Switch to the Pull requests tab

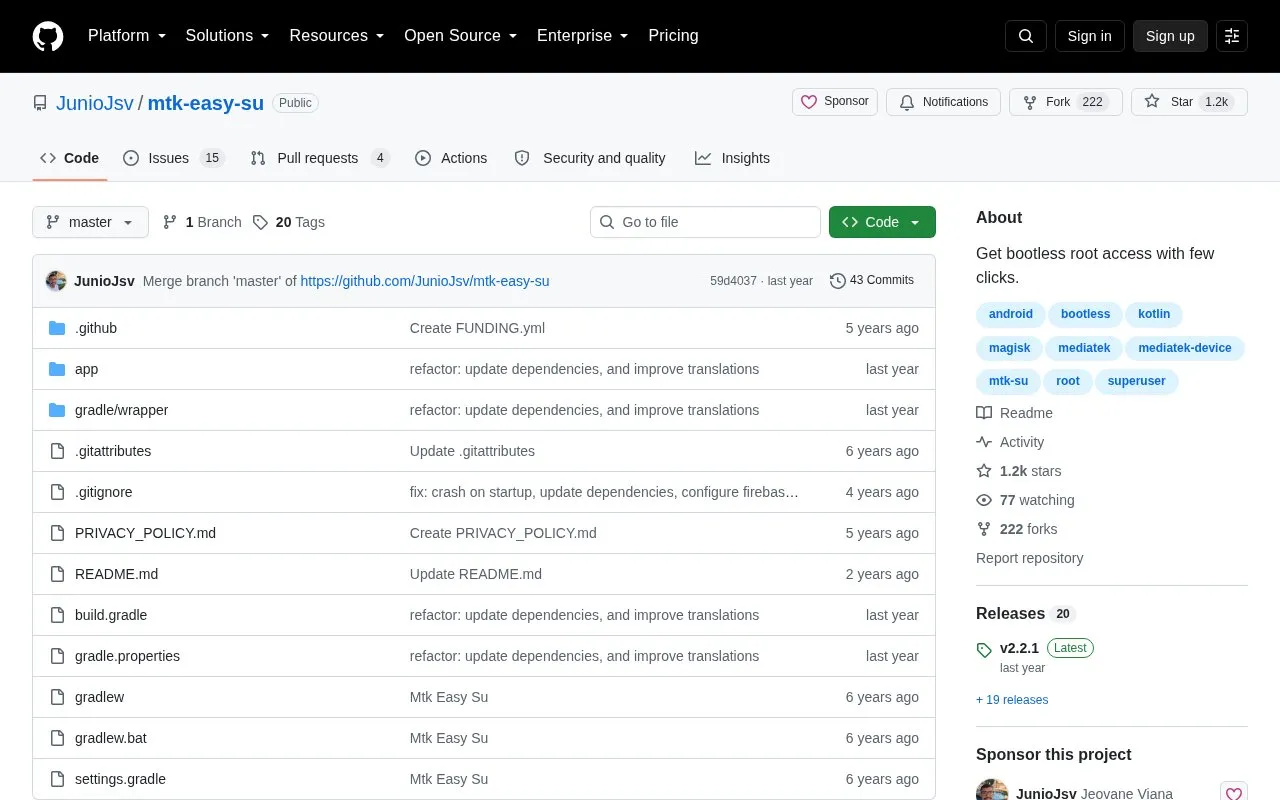click(320, 158)
